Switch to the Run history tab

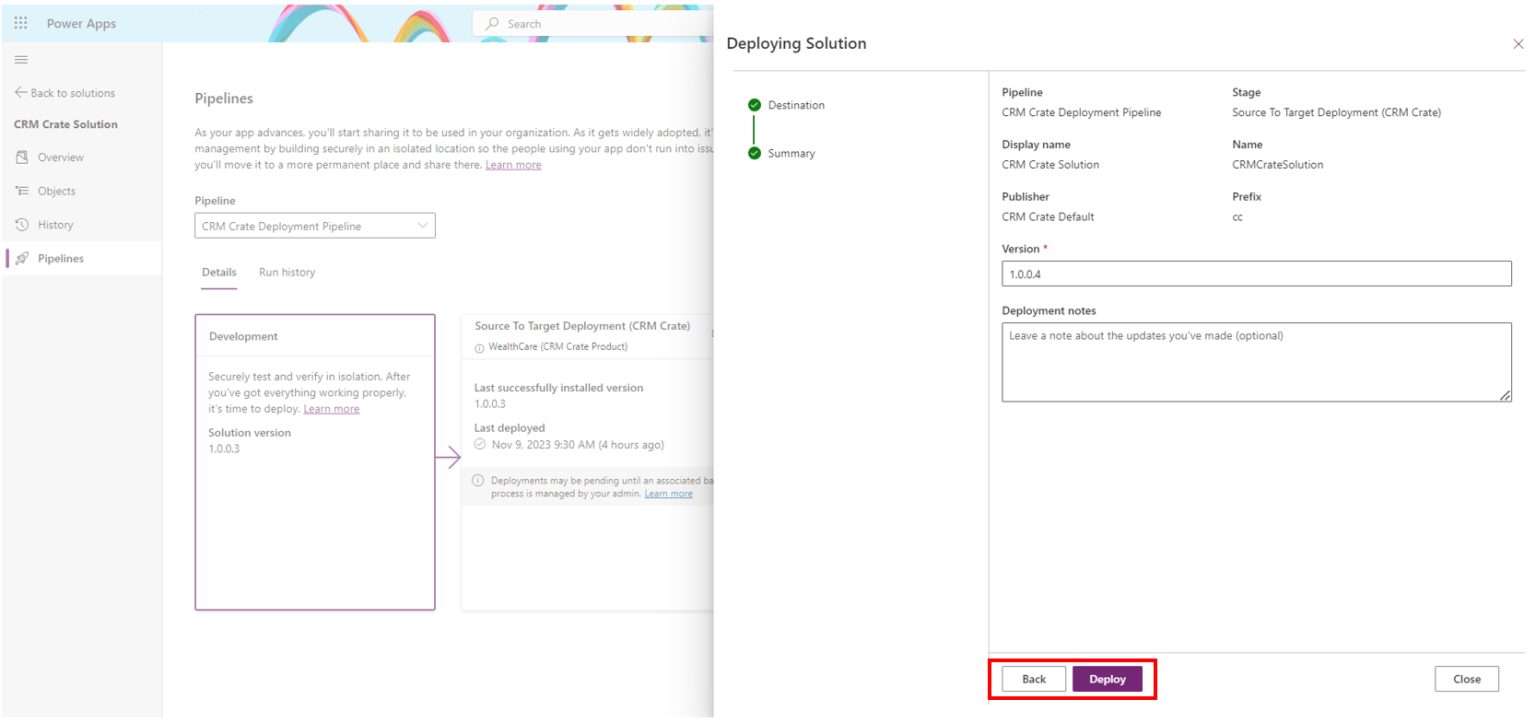(286, 272)
